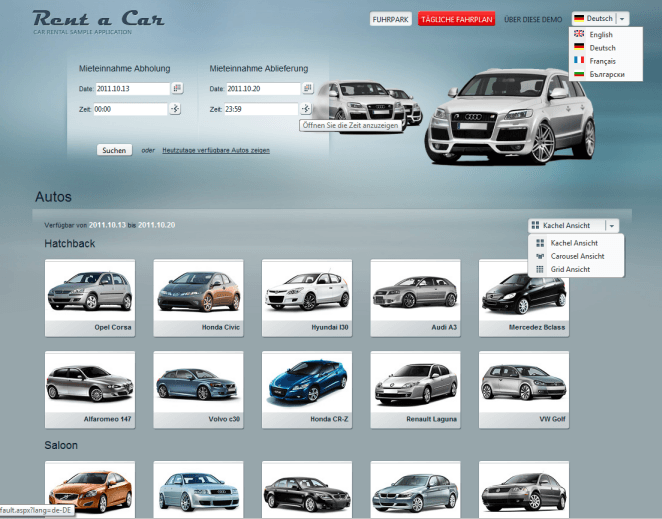Open the FUHRPARK page
The image size is (662, 519).
(x=391, y=19)
